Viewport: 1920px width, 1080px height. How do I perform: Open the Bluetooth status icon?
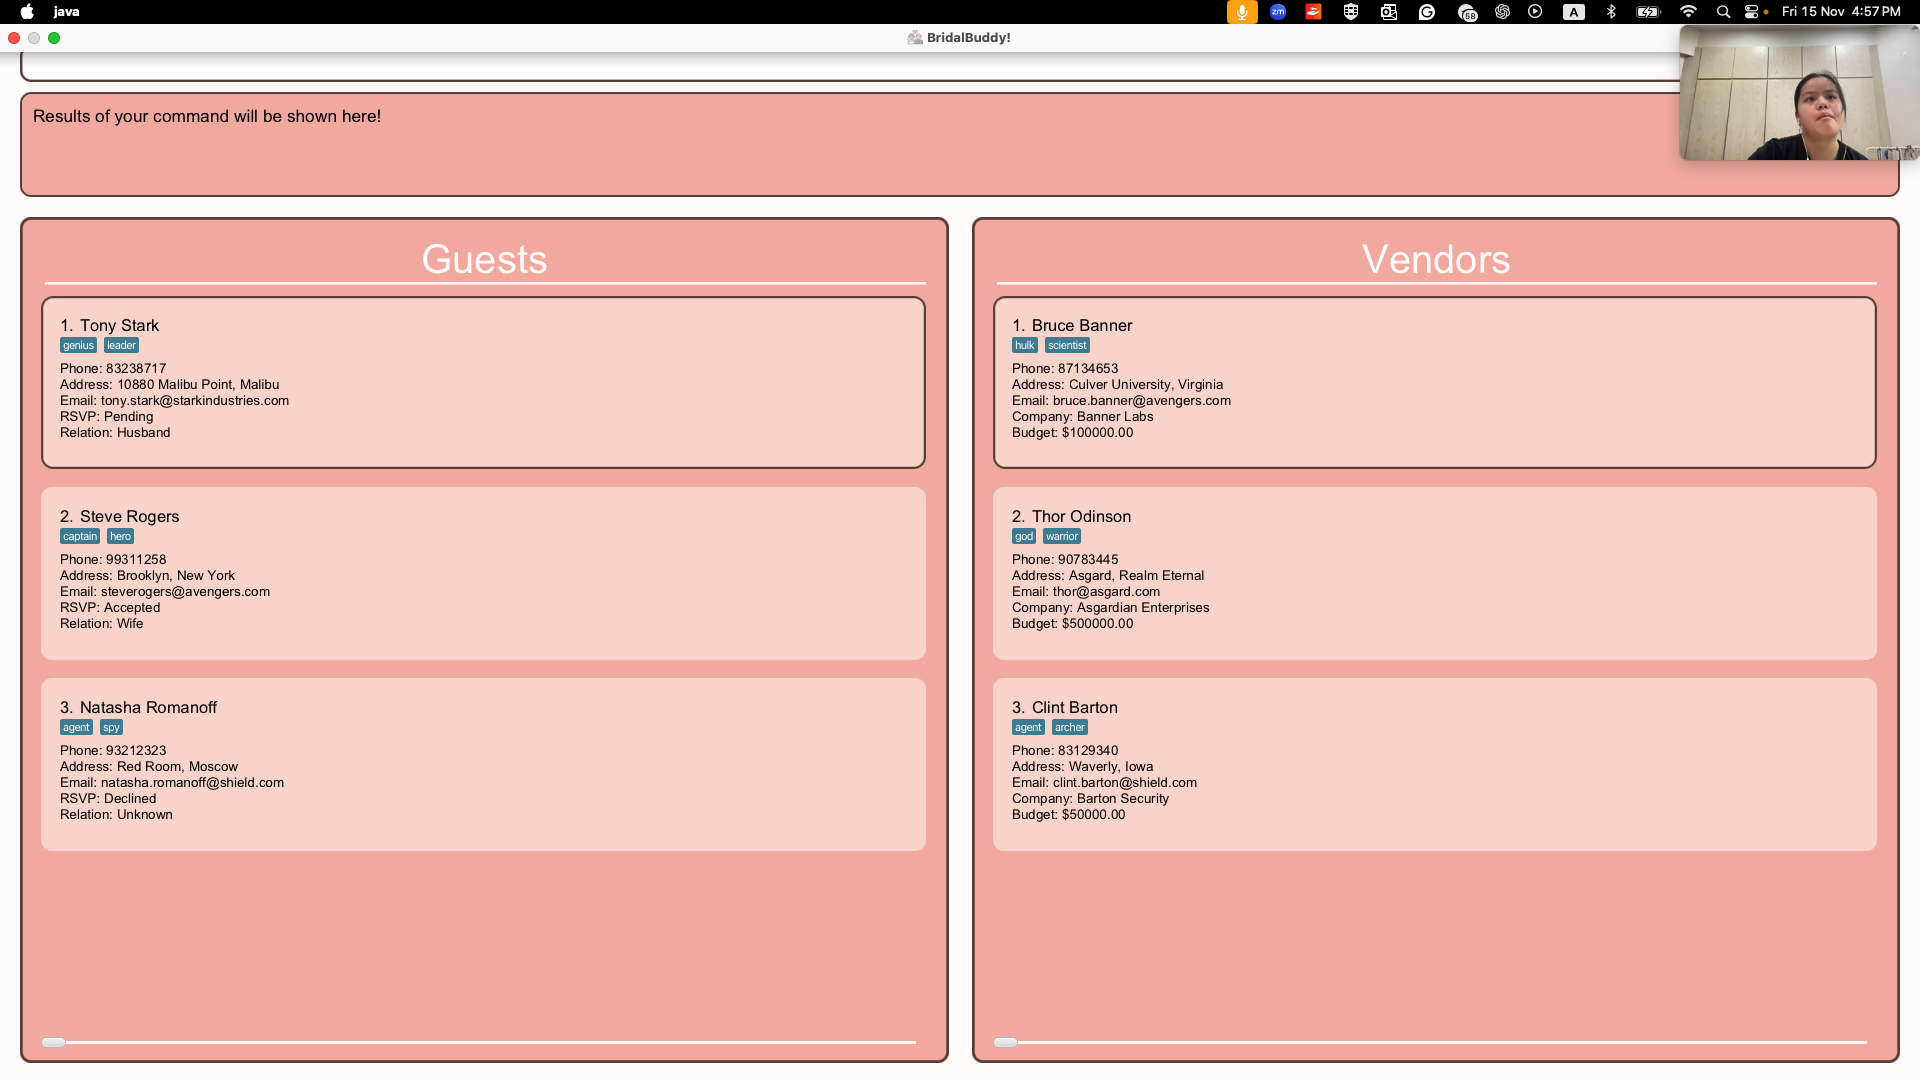point(1611,12)
